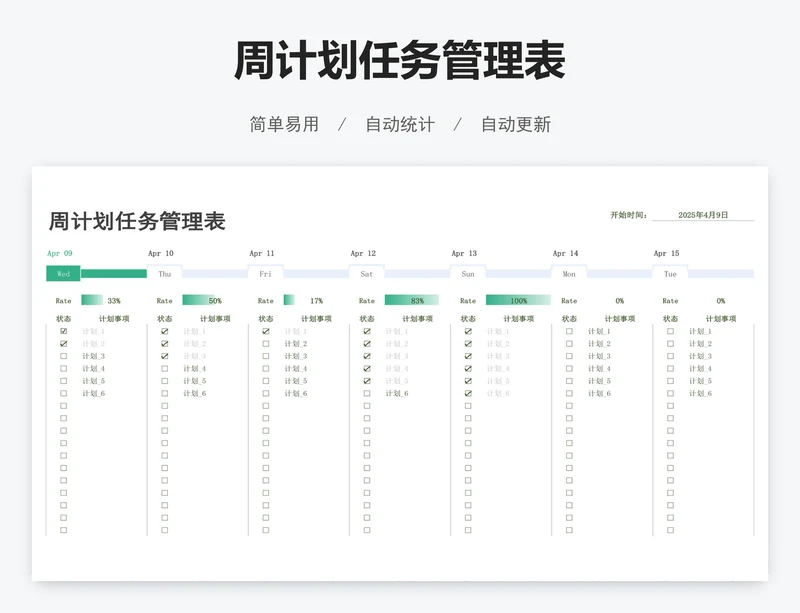Check the Wed 计划_5 status checkbox
The image size is (800, 613).
click(x=63, y=381)
